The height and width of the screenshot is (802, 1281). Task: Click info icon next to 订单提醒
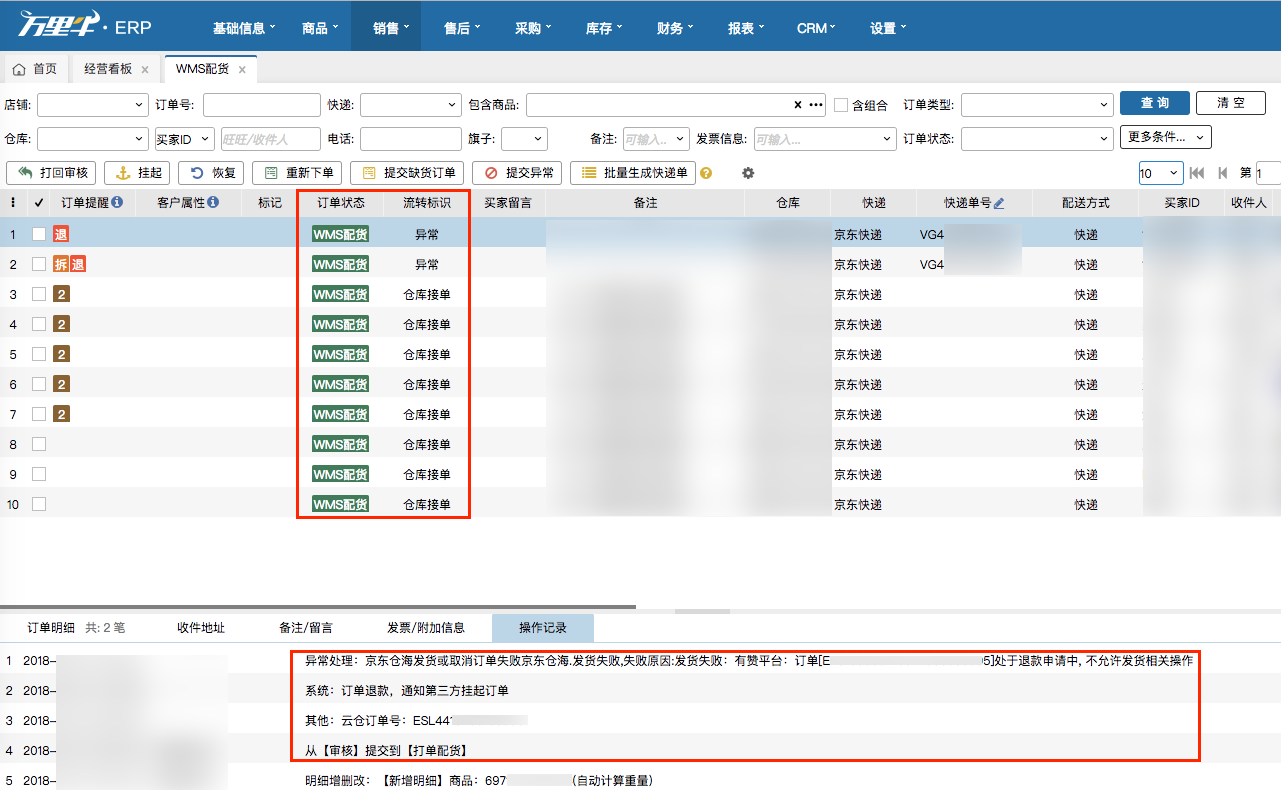[x=117, y=202]
